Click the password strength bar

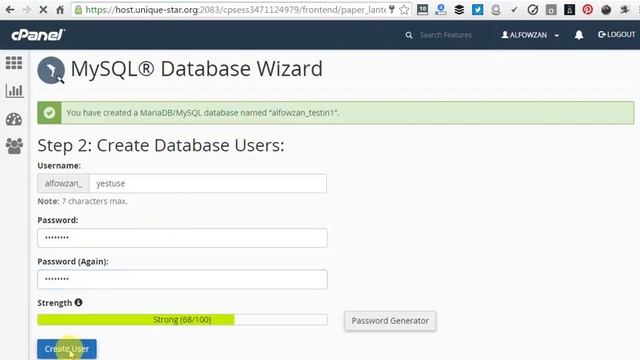tap(182, 320)
